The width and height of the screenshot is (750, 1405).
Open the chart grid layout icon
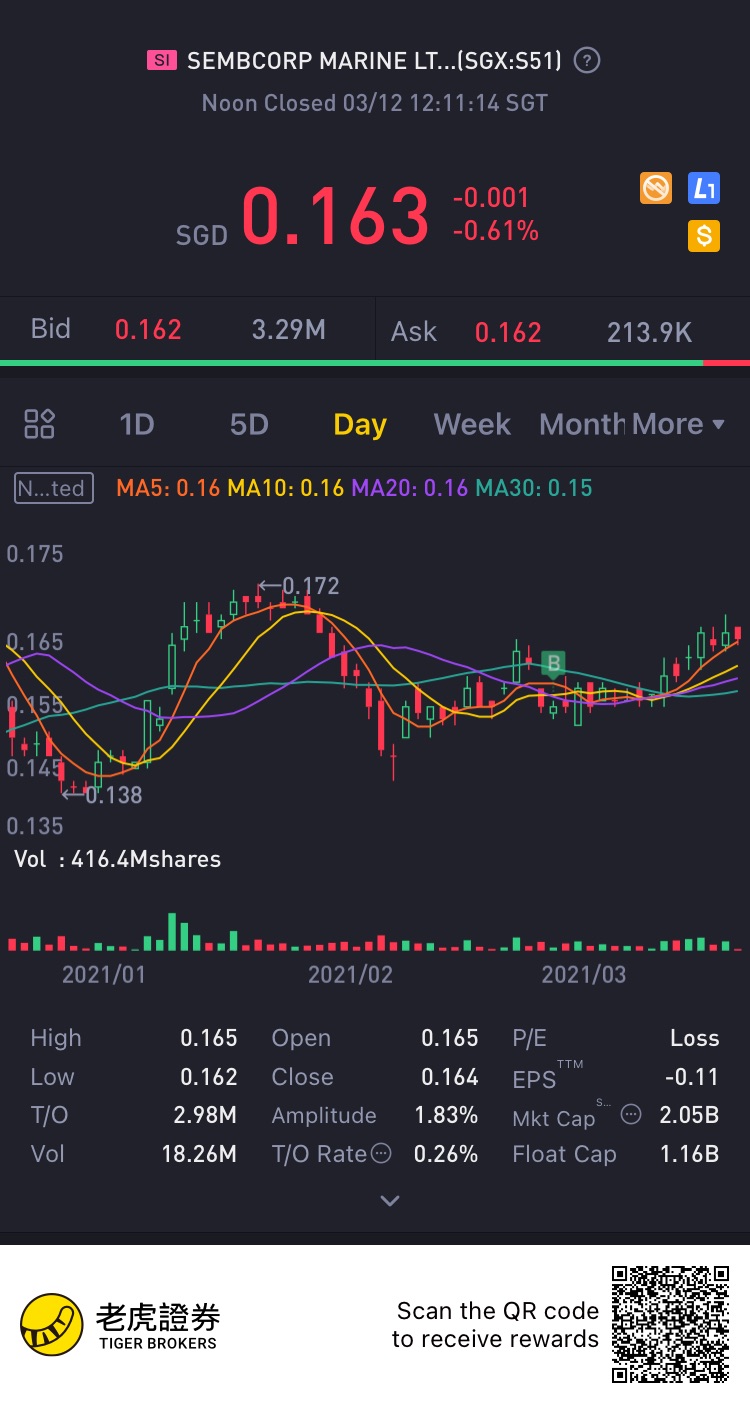coord(39,424)
